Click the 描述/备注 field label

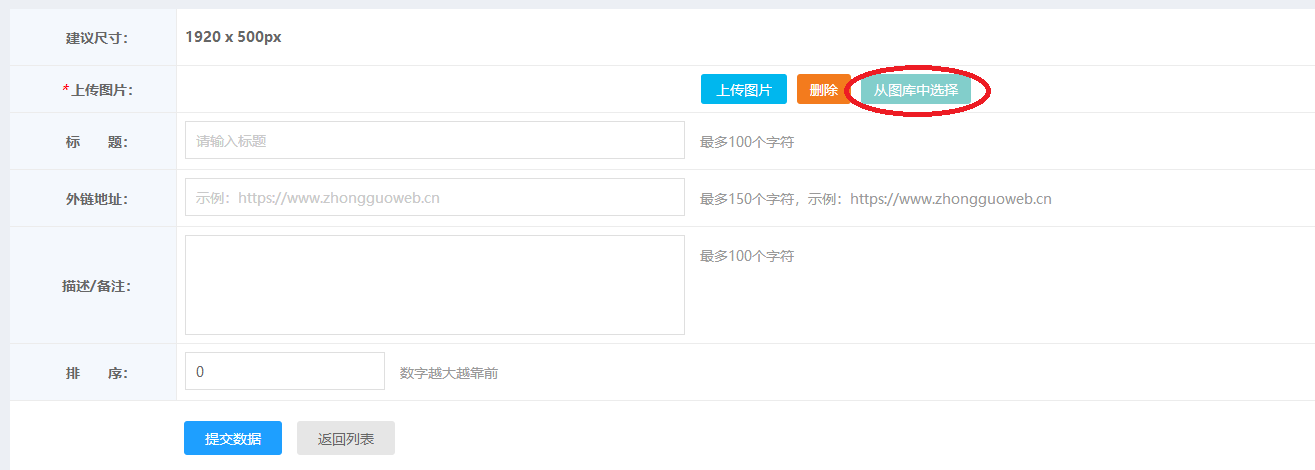[x=97, y=286]
